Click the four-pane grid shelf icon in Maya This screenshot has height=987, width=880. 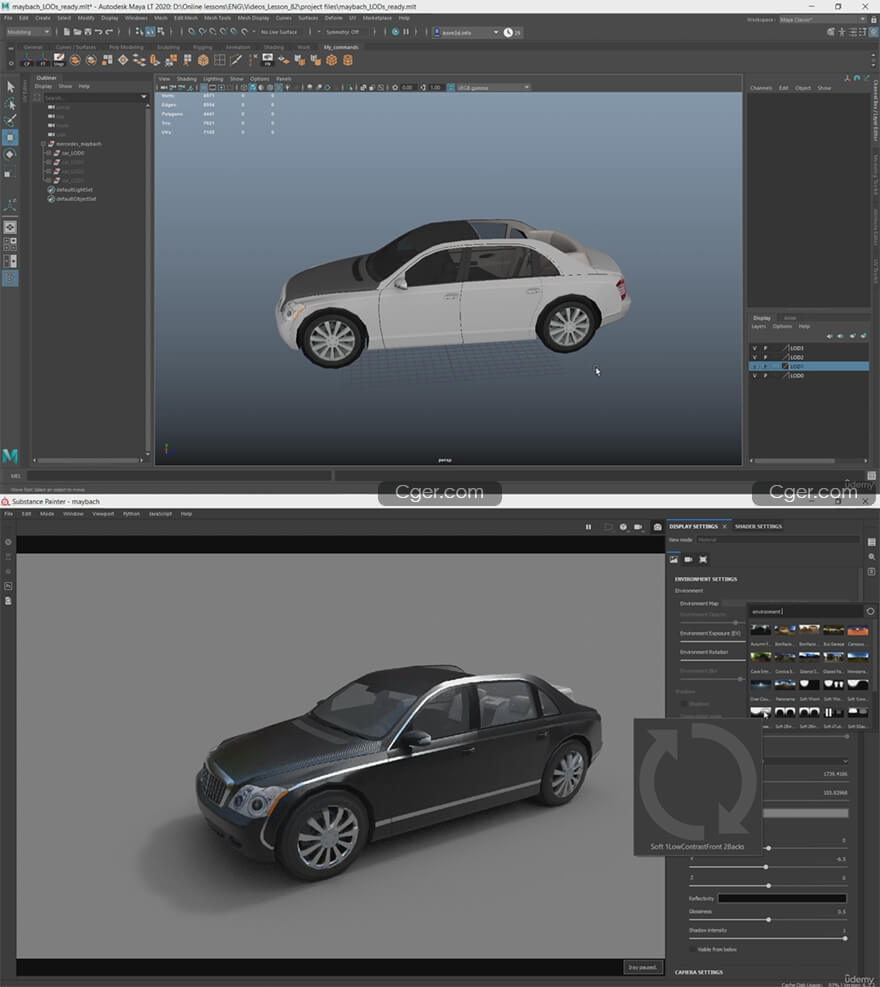(220, 60)
